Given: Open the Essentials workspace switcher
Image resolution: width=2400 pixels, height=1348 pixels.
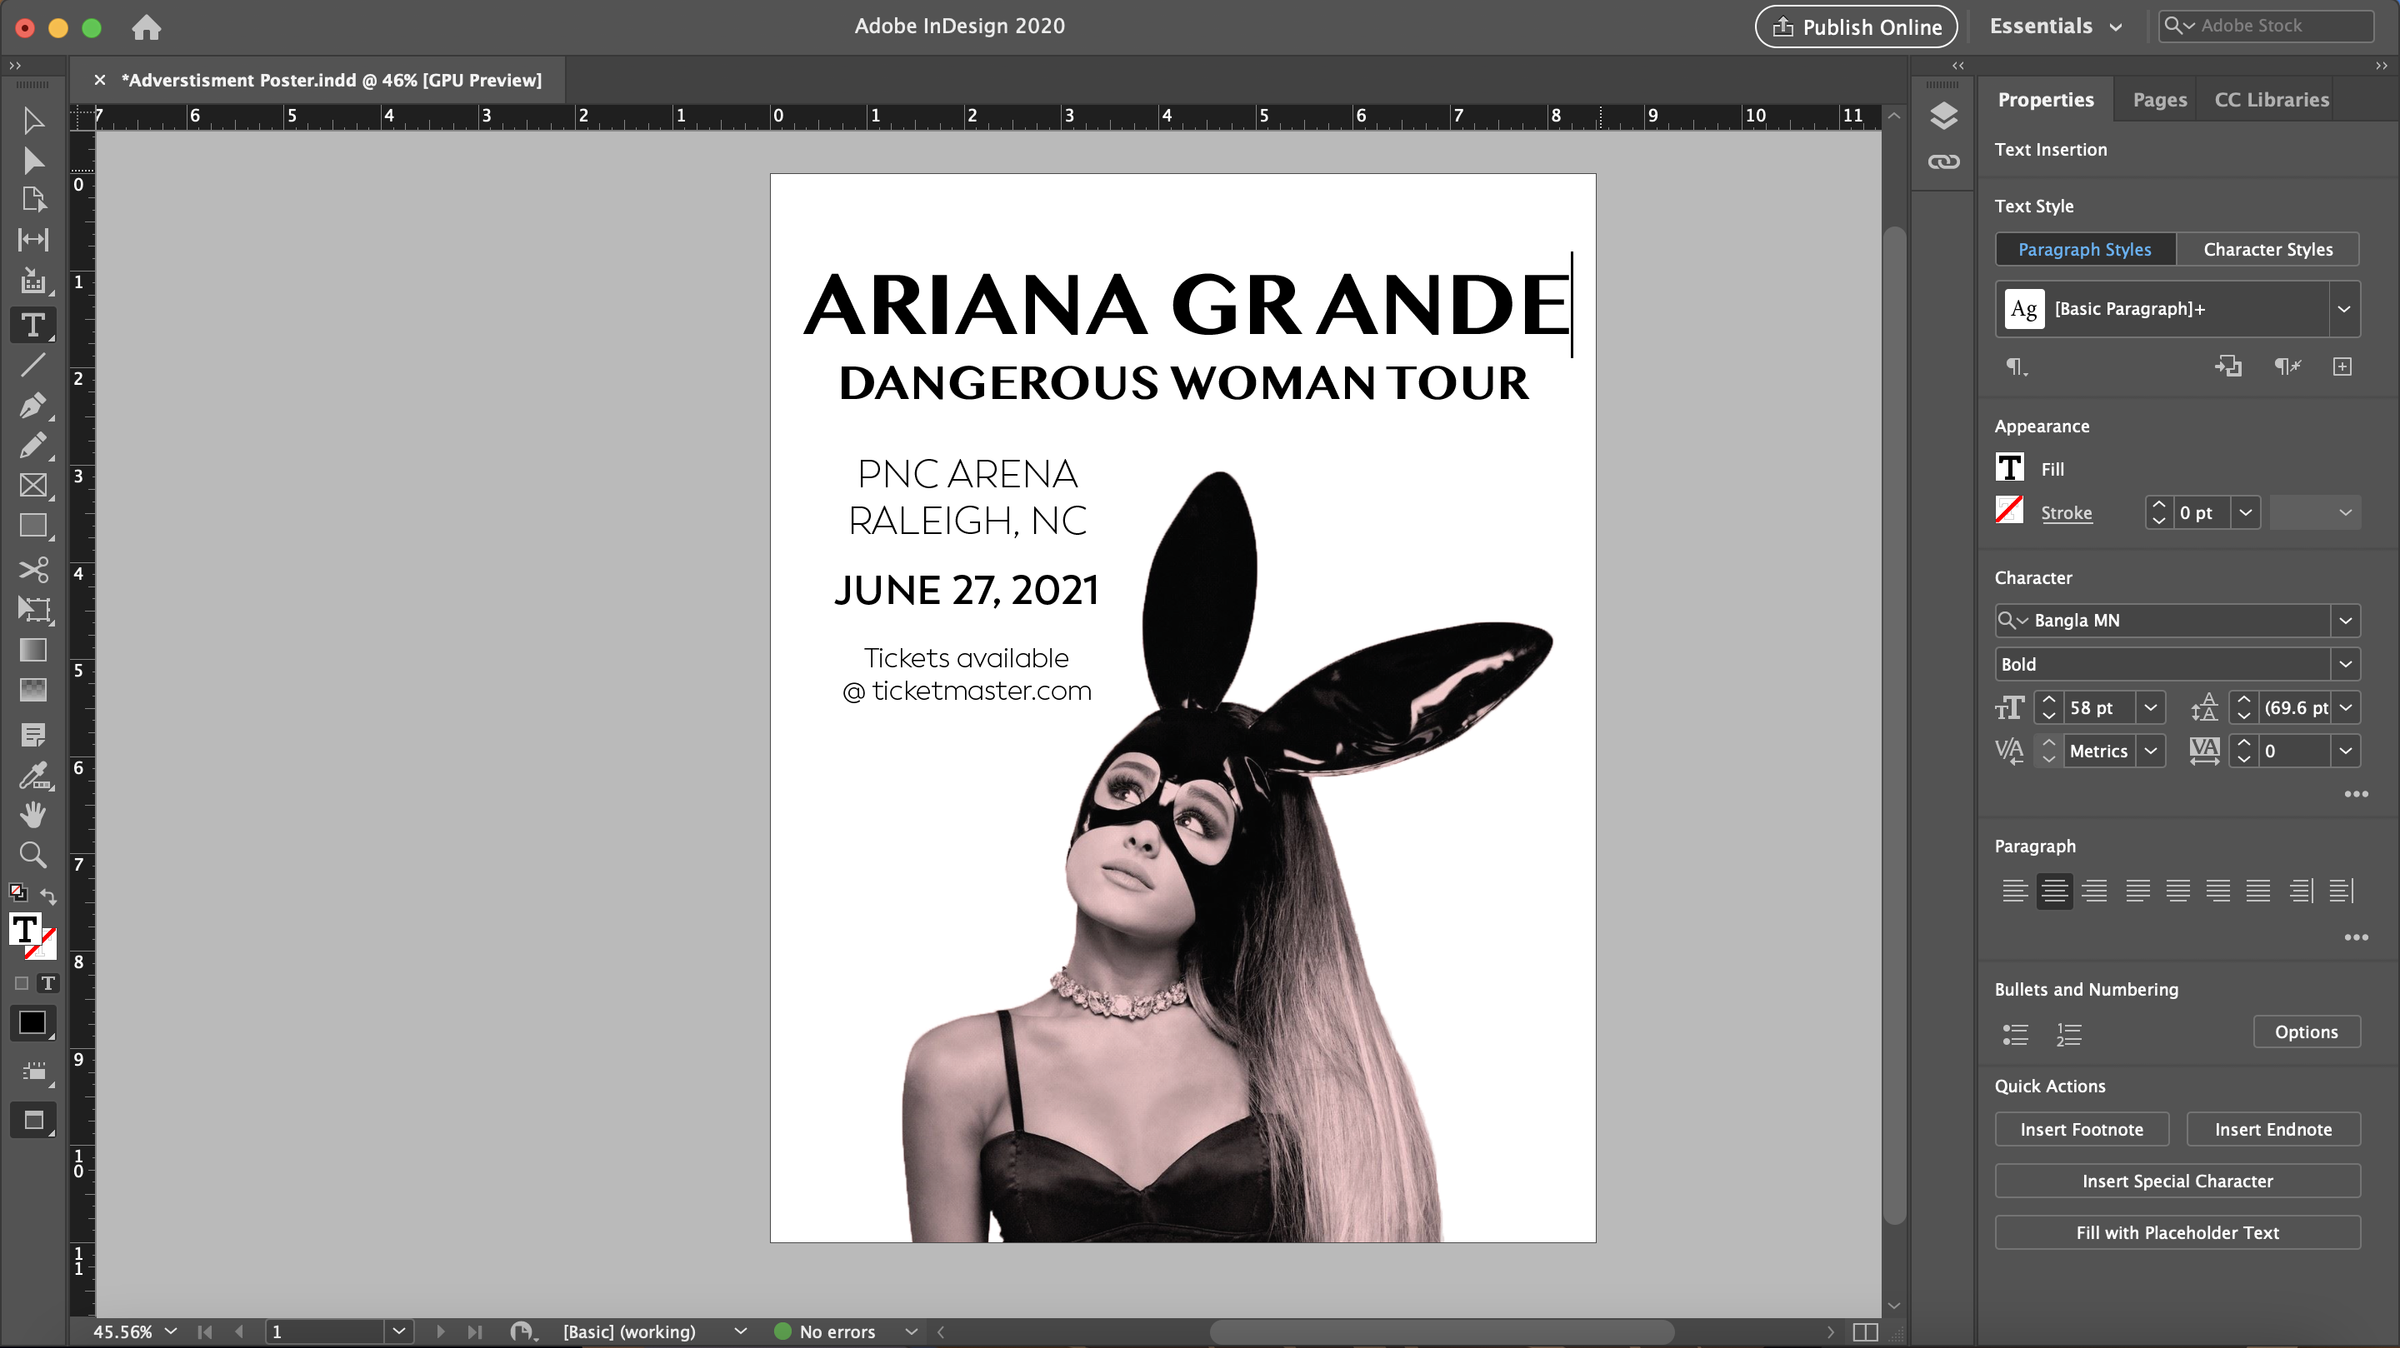Looking at the screenshot, I should pyautogui.click(x=2055, y=26).
